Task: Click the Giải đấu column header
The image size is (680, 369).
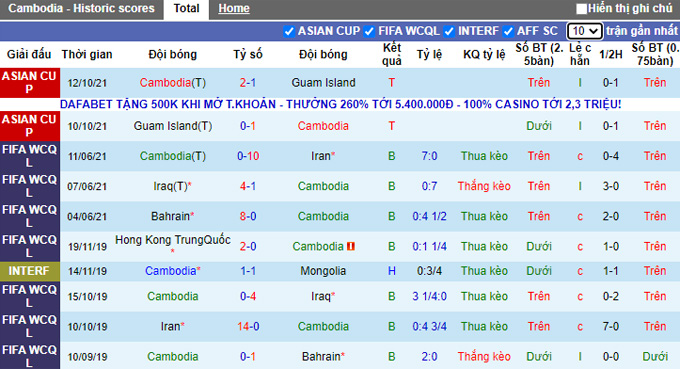Action: (29, 55)
